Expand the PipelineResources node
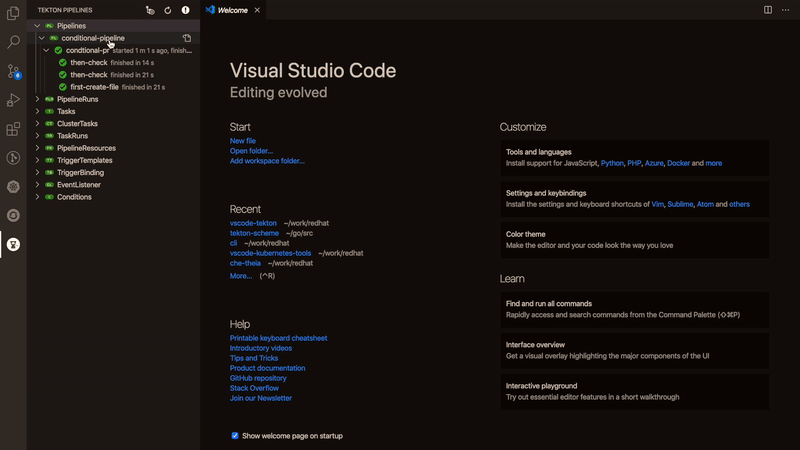This screenshot has width=800, height=450. click(37, 148)
